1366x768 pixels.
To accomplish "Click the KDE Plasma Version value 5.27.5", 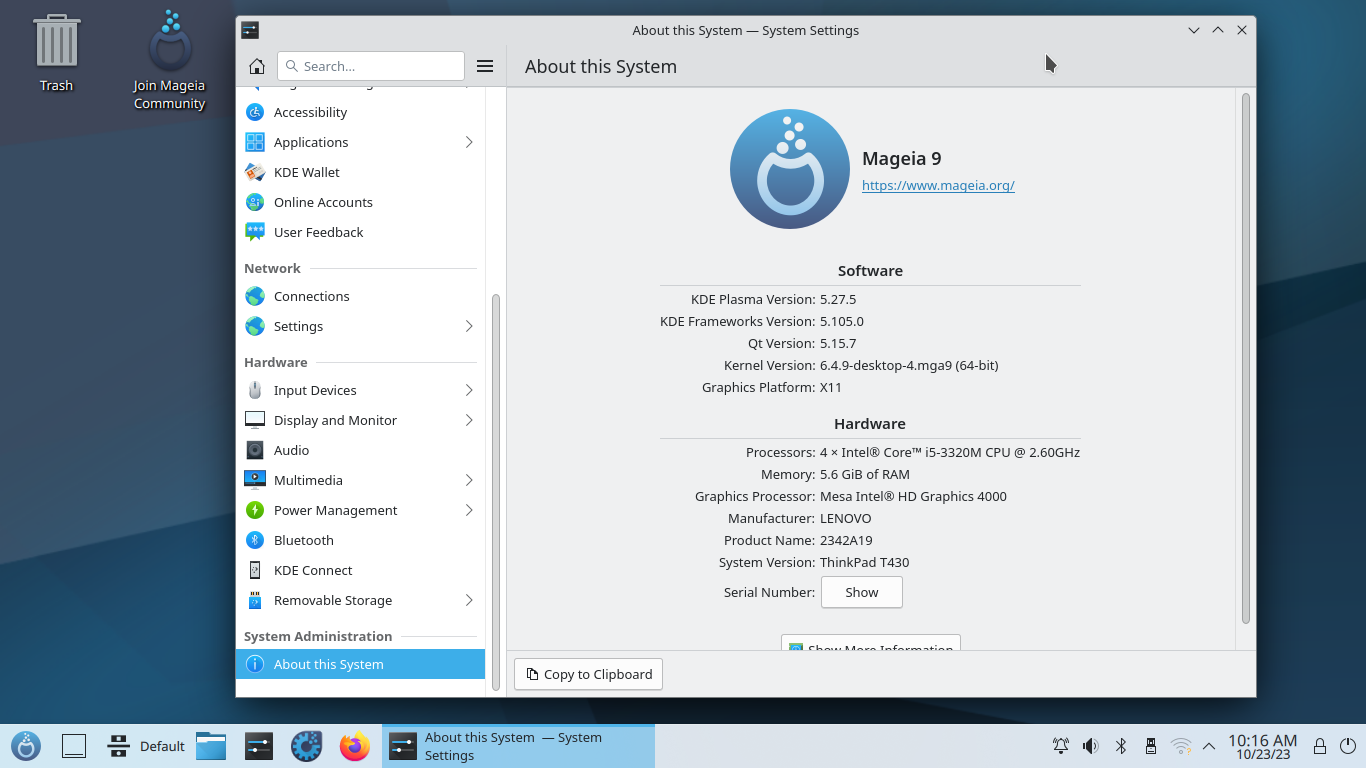I will (x=838, y=299).
